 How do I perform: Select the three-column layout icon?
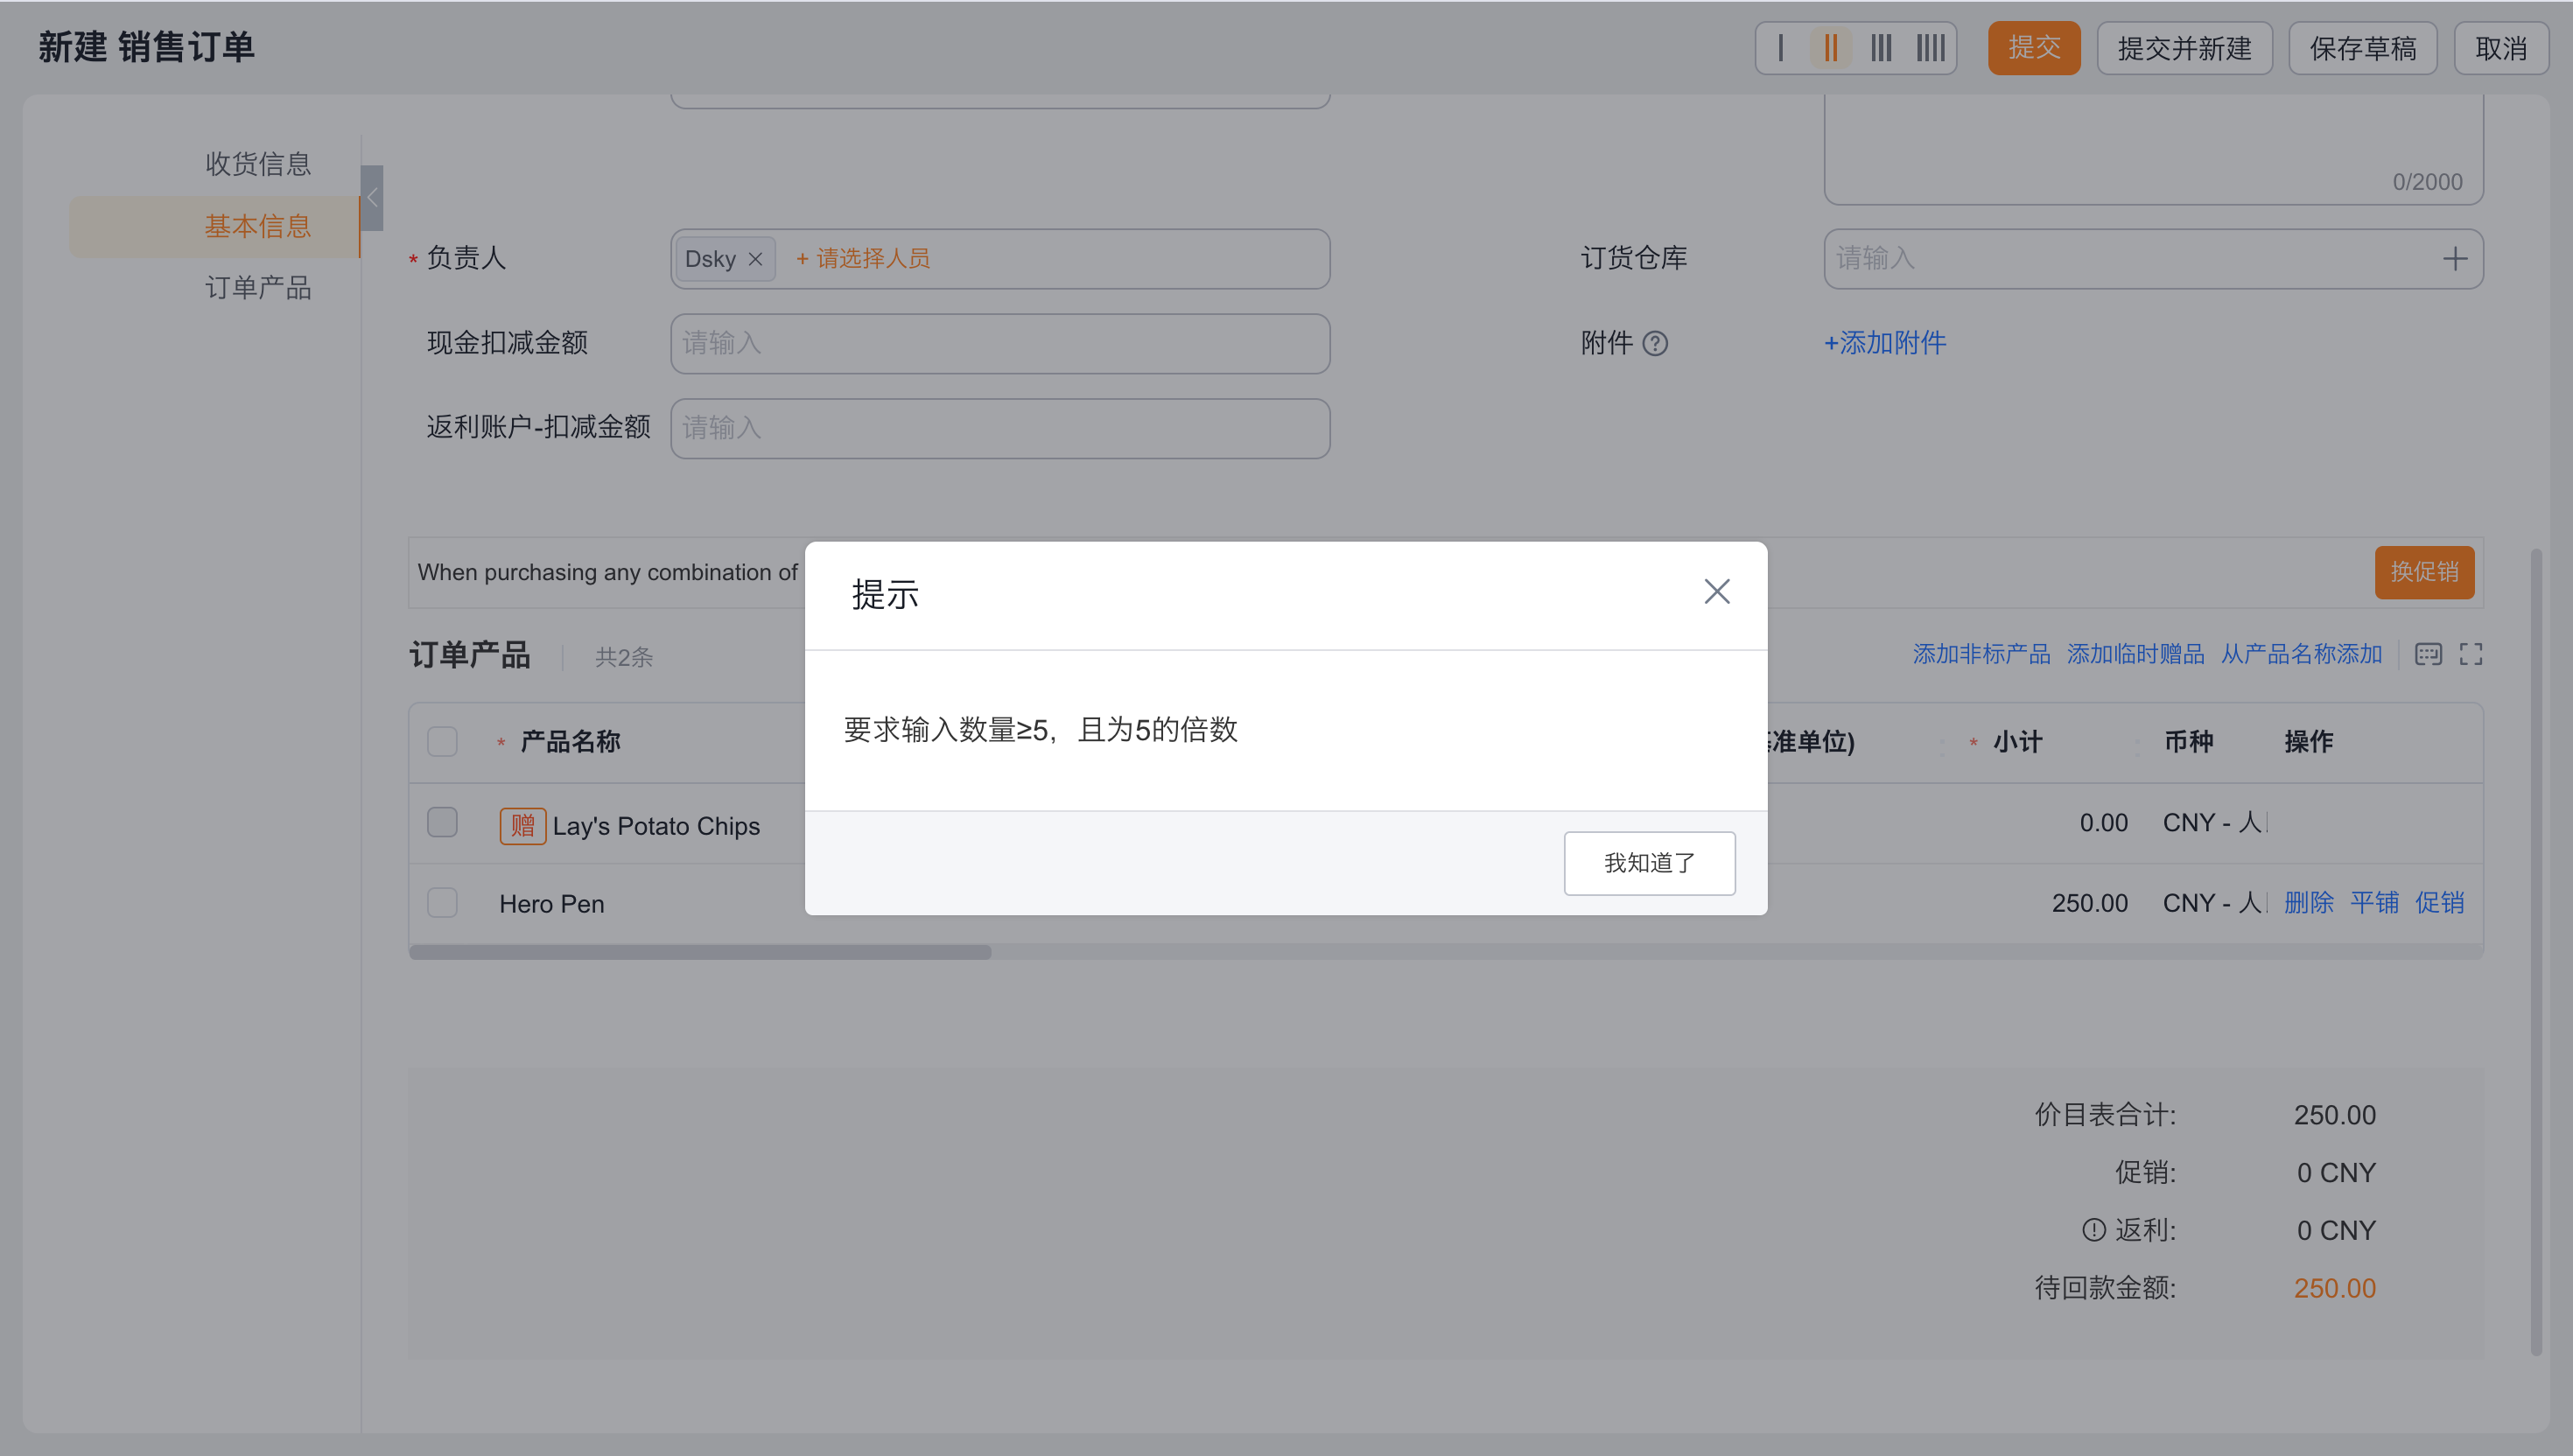[1881, 48]
